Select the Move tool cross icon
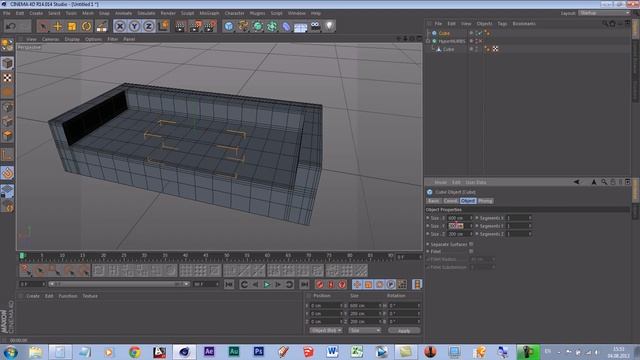Viewport: 640px width, 360px height. point(57,26)
